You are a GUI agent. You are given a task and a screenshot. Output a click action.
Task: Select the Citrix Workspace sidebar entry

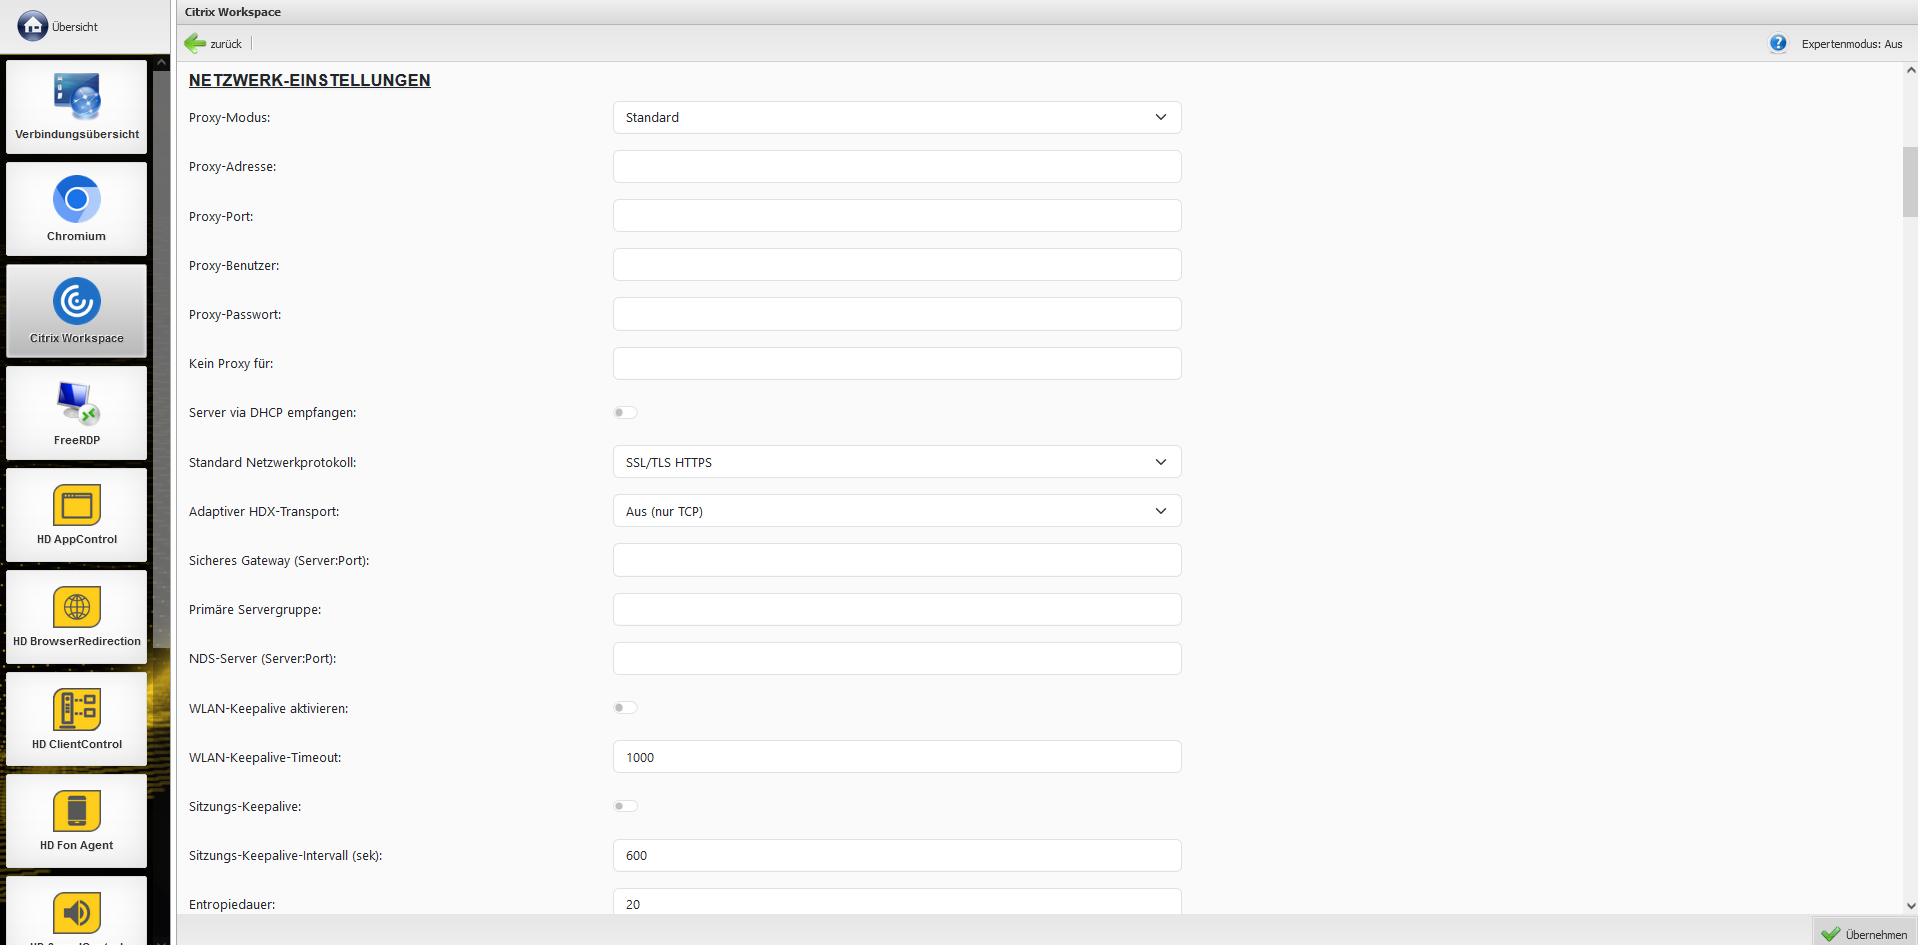[x=77, y=311]
